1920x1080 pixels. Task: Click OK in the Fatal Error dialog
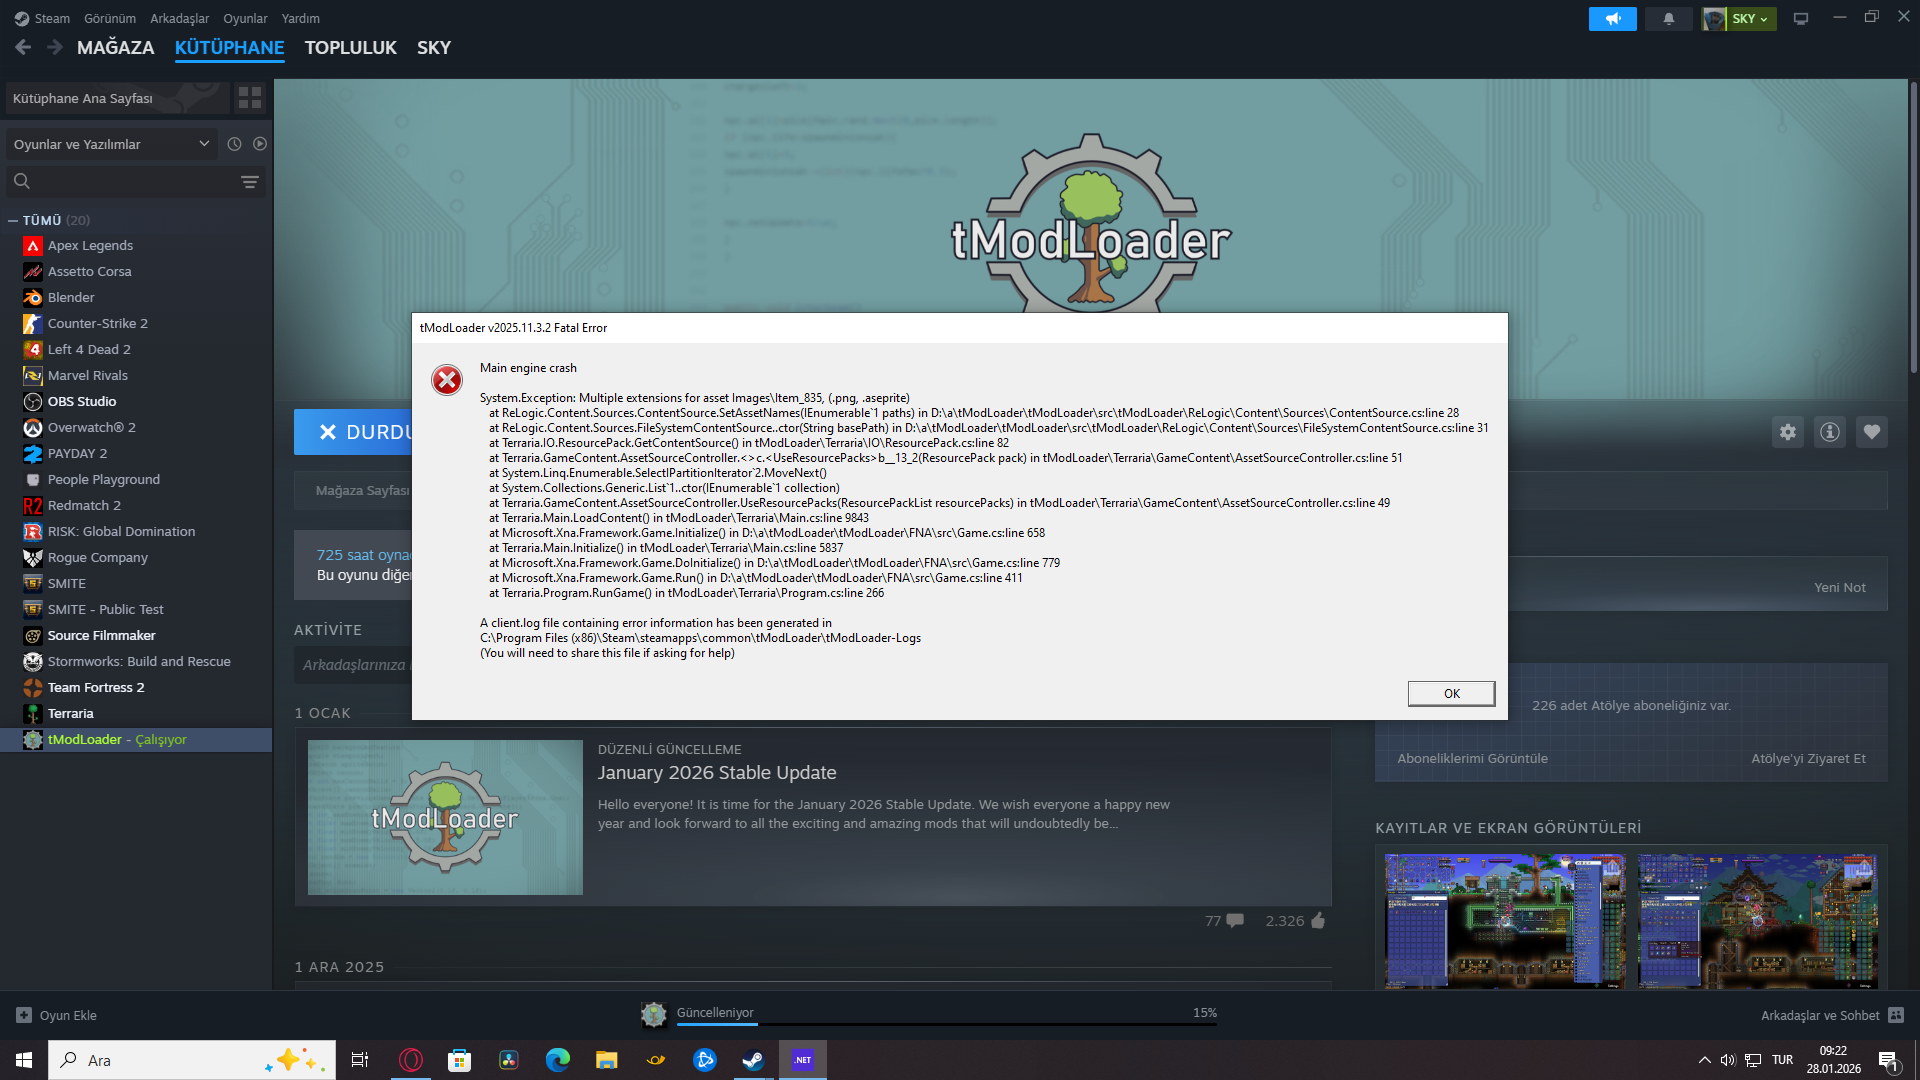click(x=1451, y=693)
